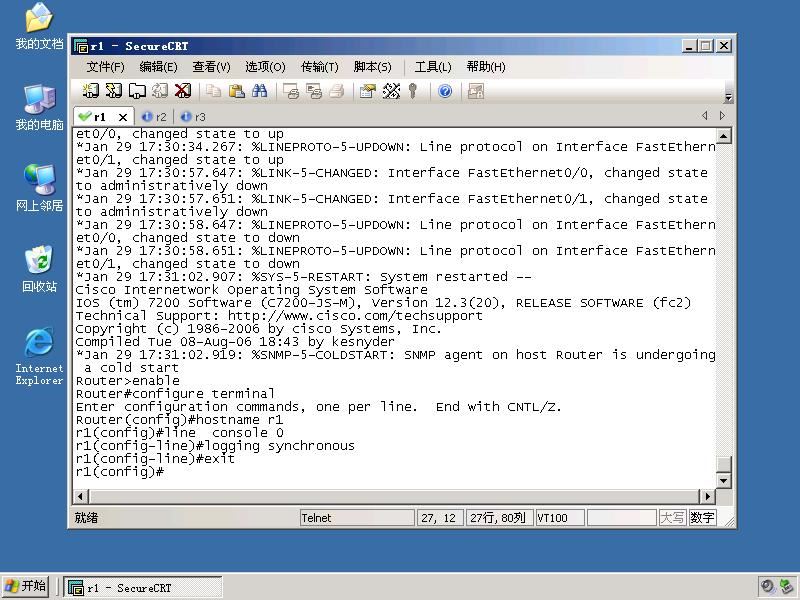Click the horizontal scrollbar right arrow
Screen dimensions: 800x600
(707, 496)
